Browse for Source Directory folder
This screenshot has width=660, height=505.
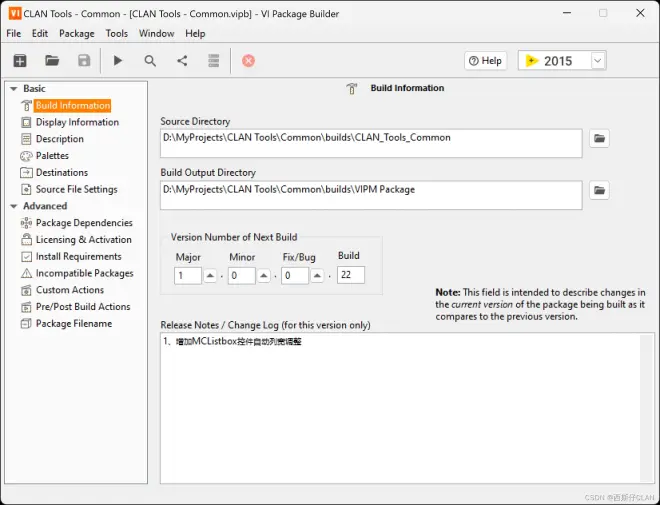pos(599,138)
